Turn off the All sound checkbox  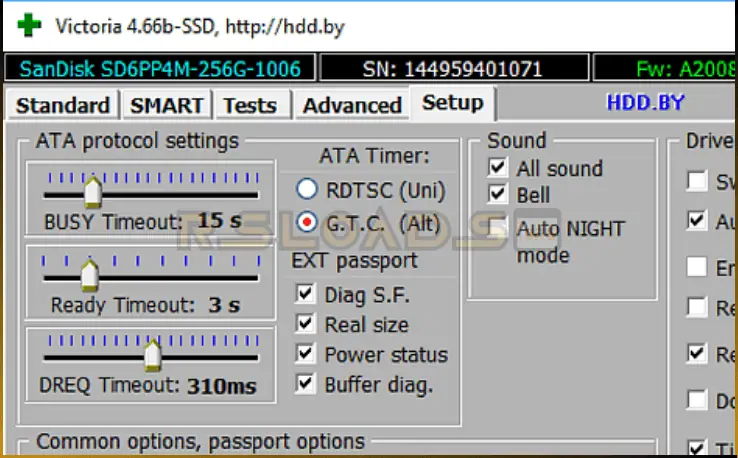click(x=497, y=168)
